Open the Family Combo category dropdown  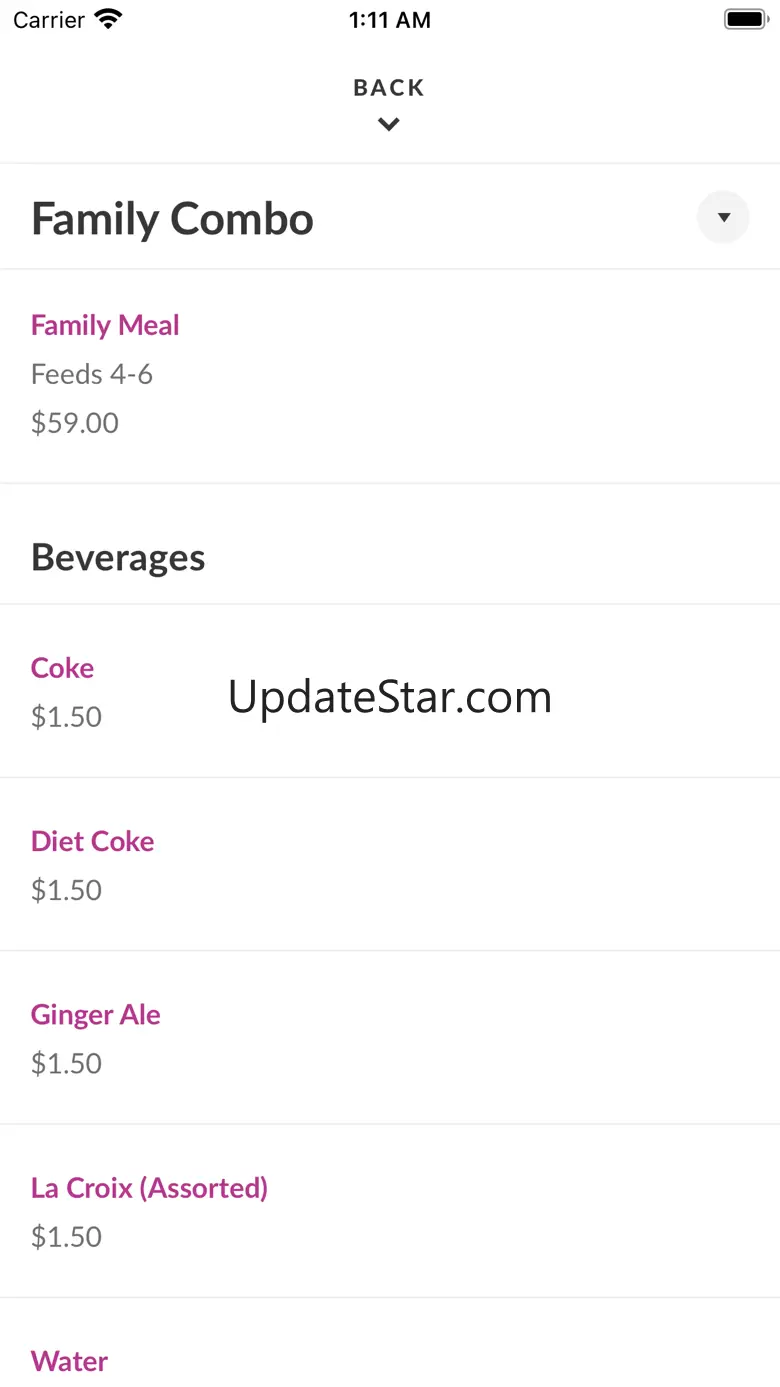tap(723, 217)
